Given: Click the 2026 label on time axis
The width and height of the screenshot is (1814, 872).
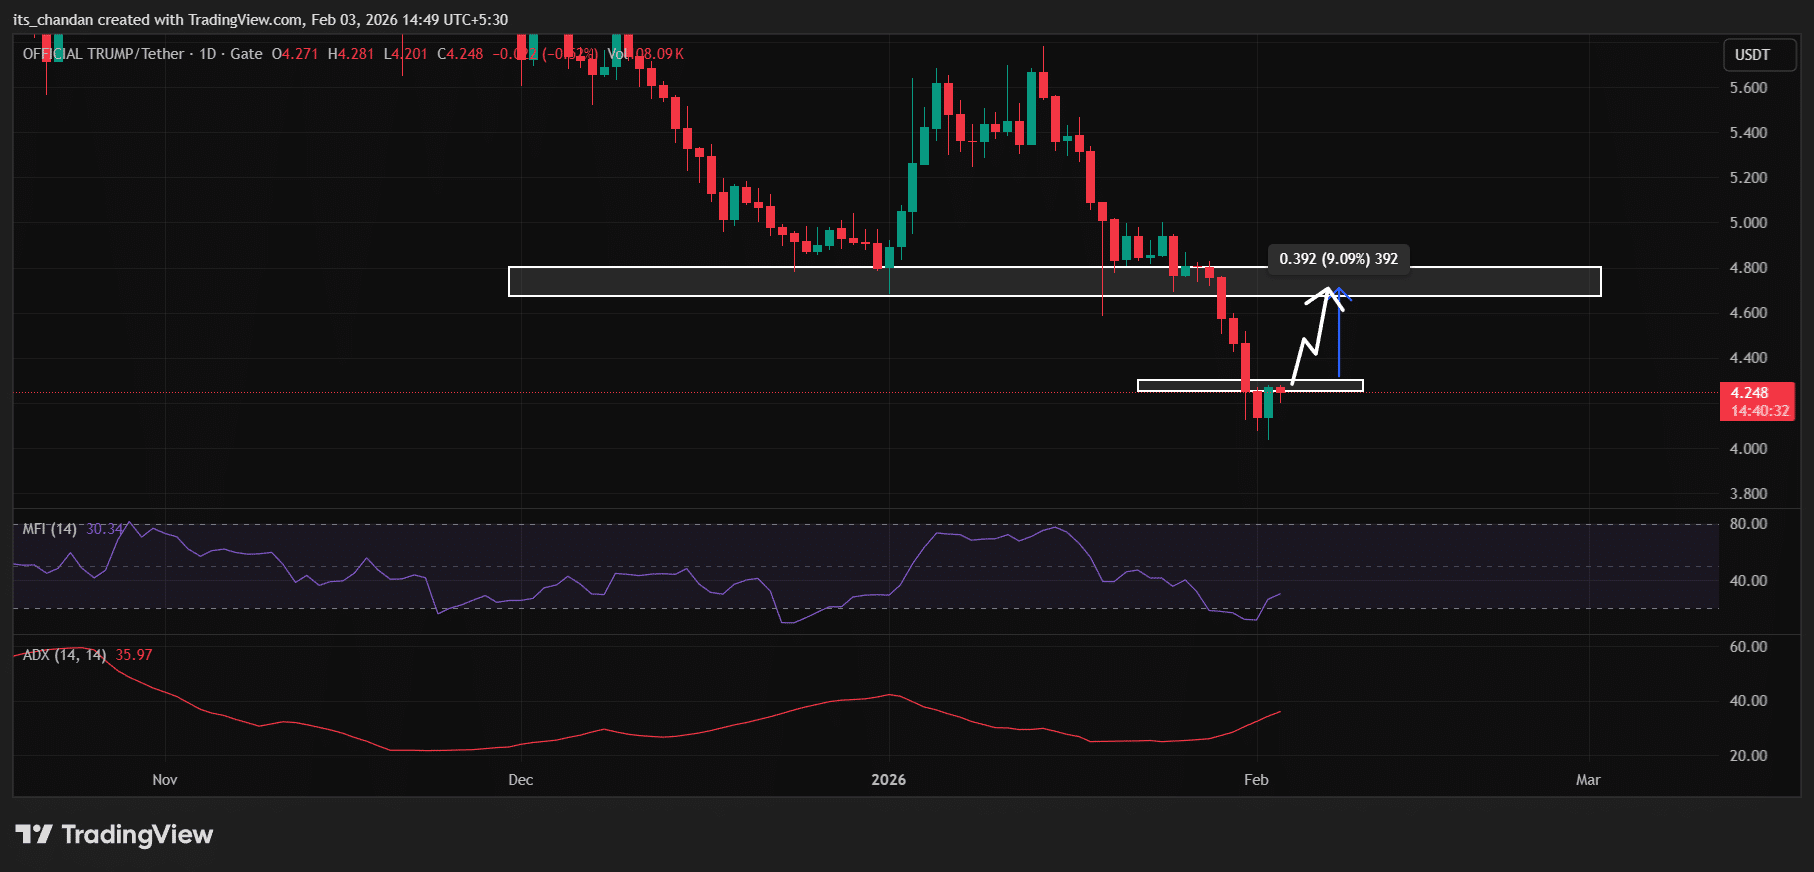Looking at the screenshot, I should [x=888, y=780].
